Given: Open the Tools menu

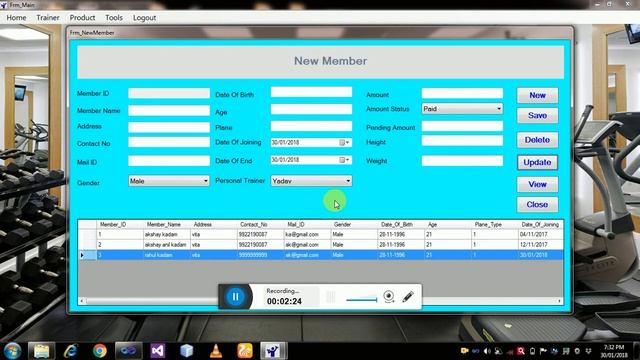Looking at the screenshot, I should point(114,18).
